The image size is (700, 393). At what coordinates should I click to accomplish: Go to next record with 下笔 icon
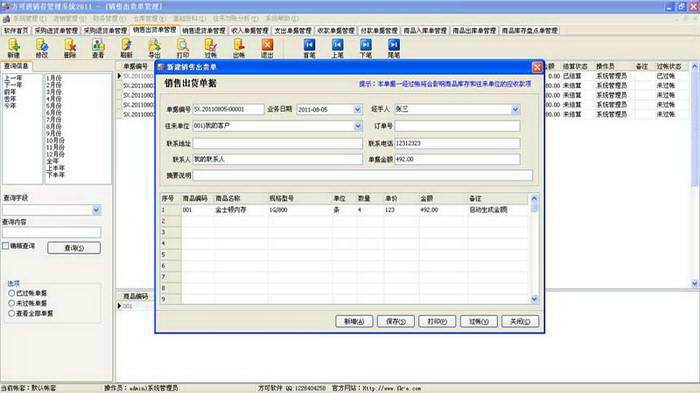(366, 48)
